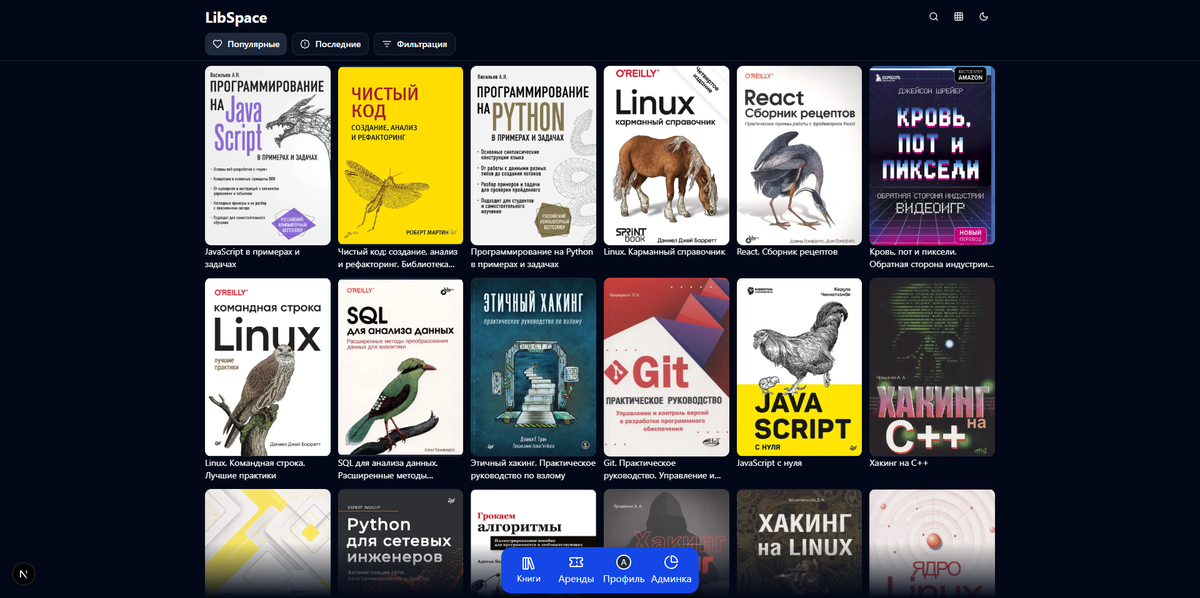Open the 'JavaScript с нуля' book cover
Viewport: 1200px width, 598px height.
tap(799, 367)
